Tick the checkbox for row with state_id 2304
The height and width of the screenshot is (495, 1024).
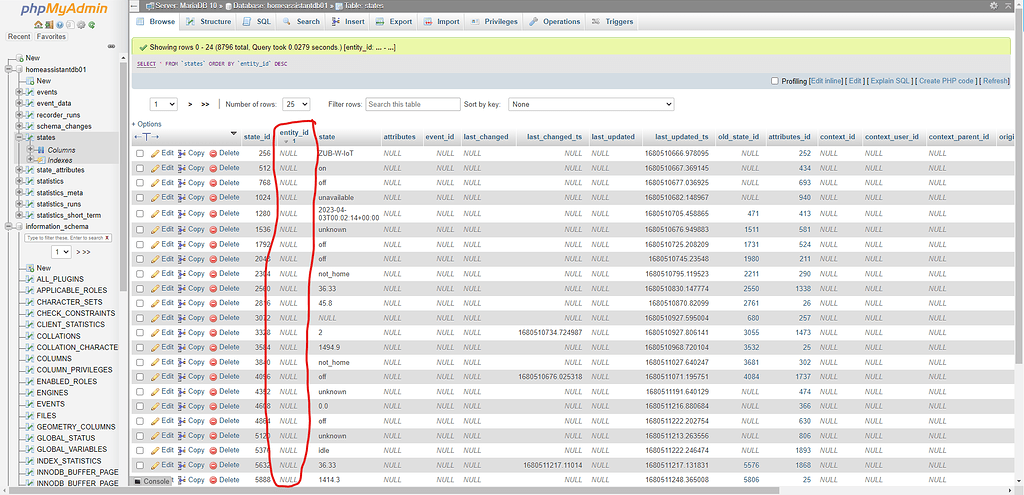pos(139,273)
